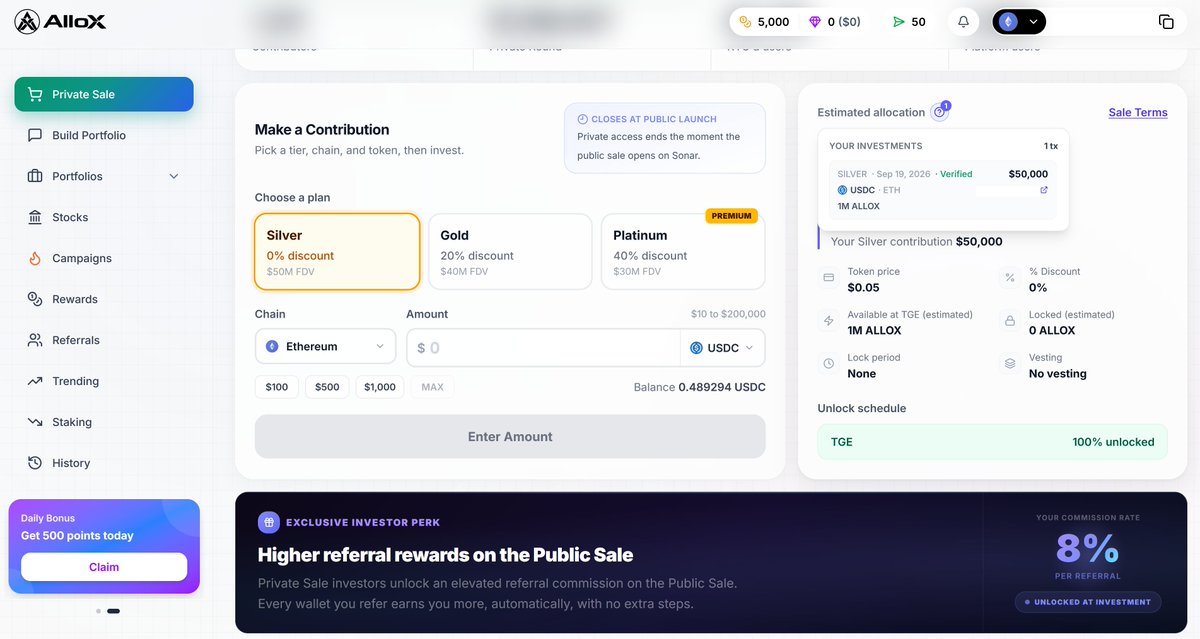Open the notifications bell

click(x=964, y=21)
